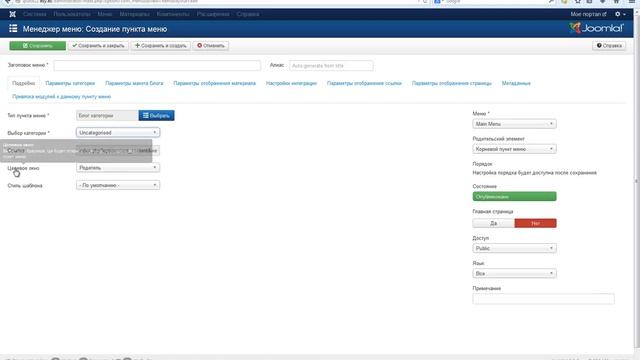Switch to Параметры макета блога tab
The width and height of the screenshot is (640, 360).
click(x=134, y=83)
